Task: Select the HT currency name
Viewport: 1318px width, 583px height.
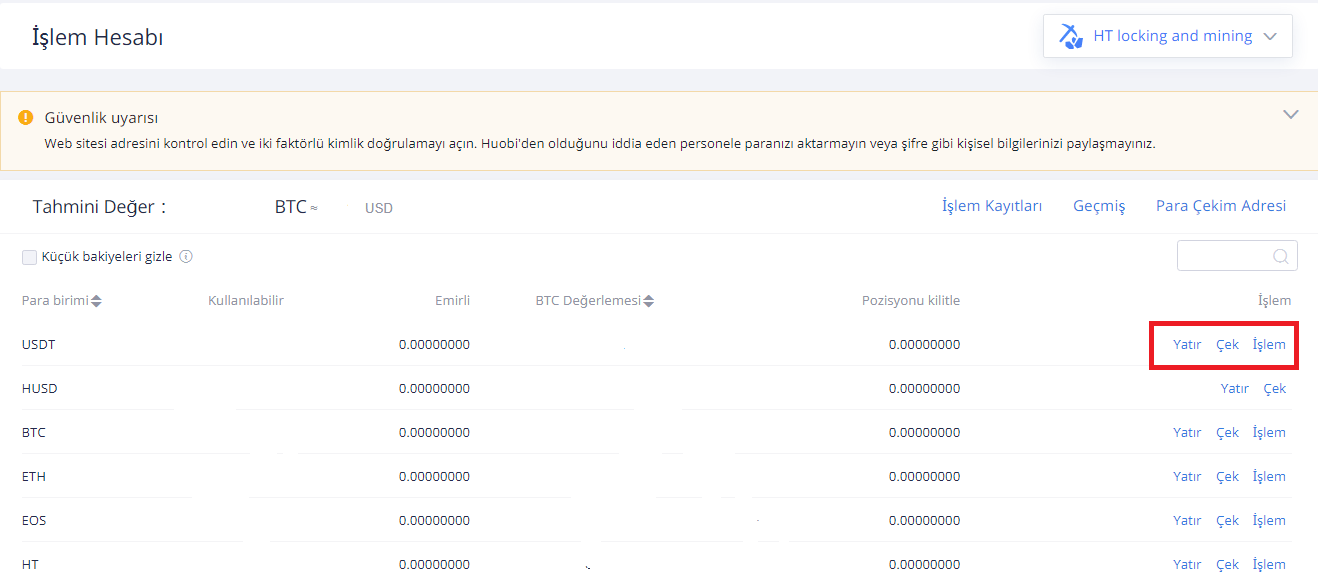Action: [x=30, y=565]
